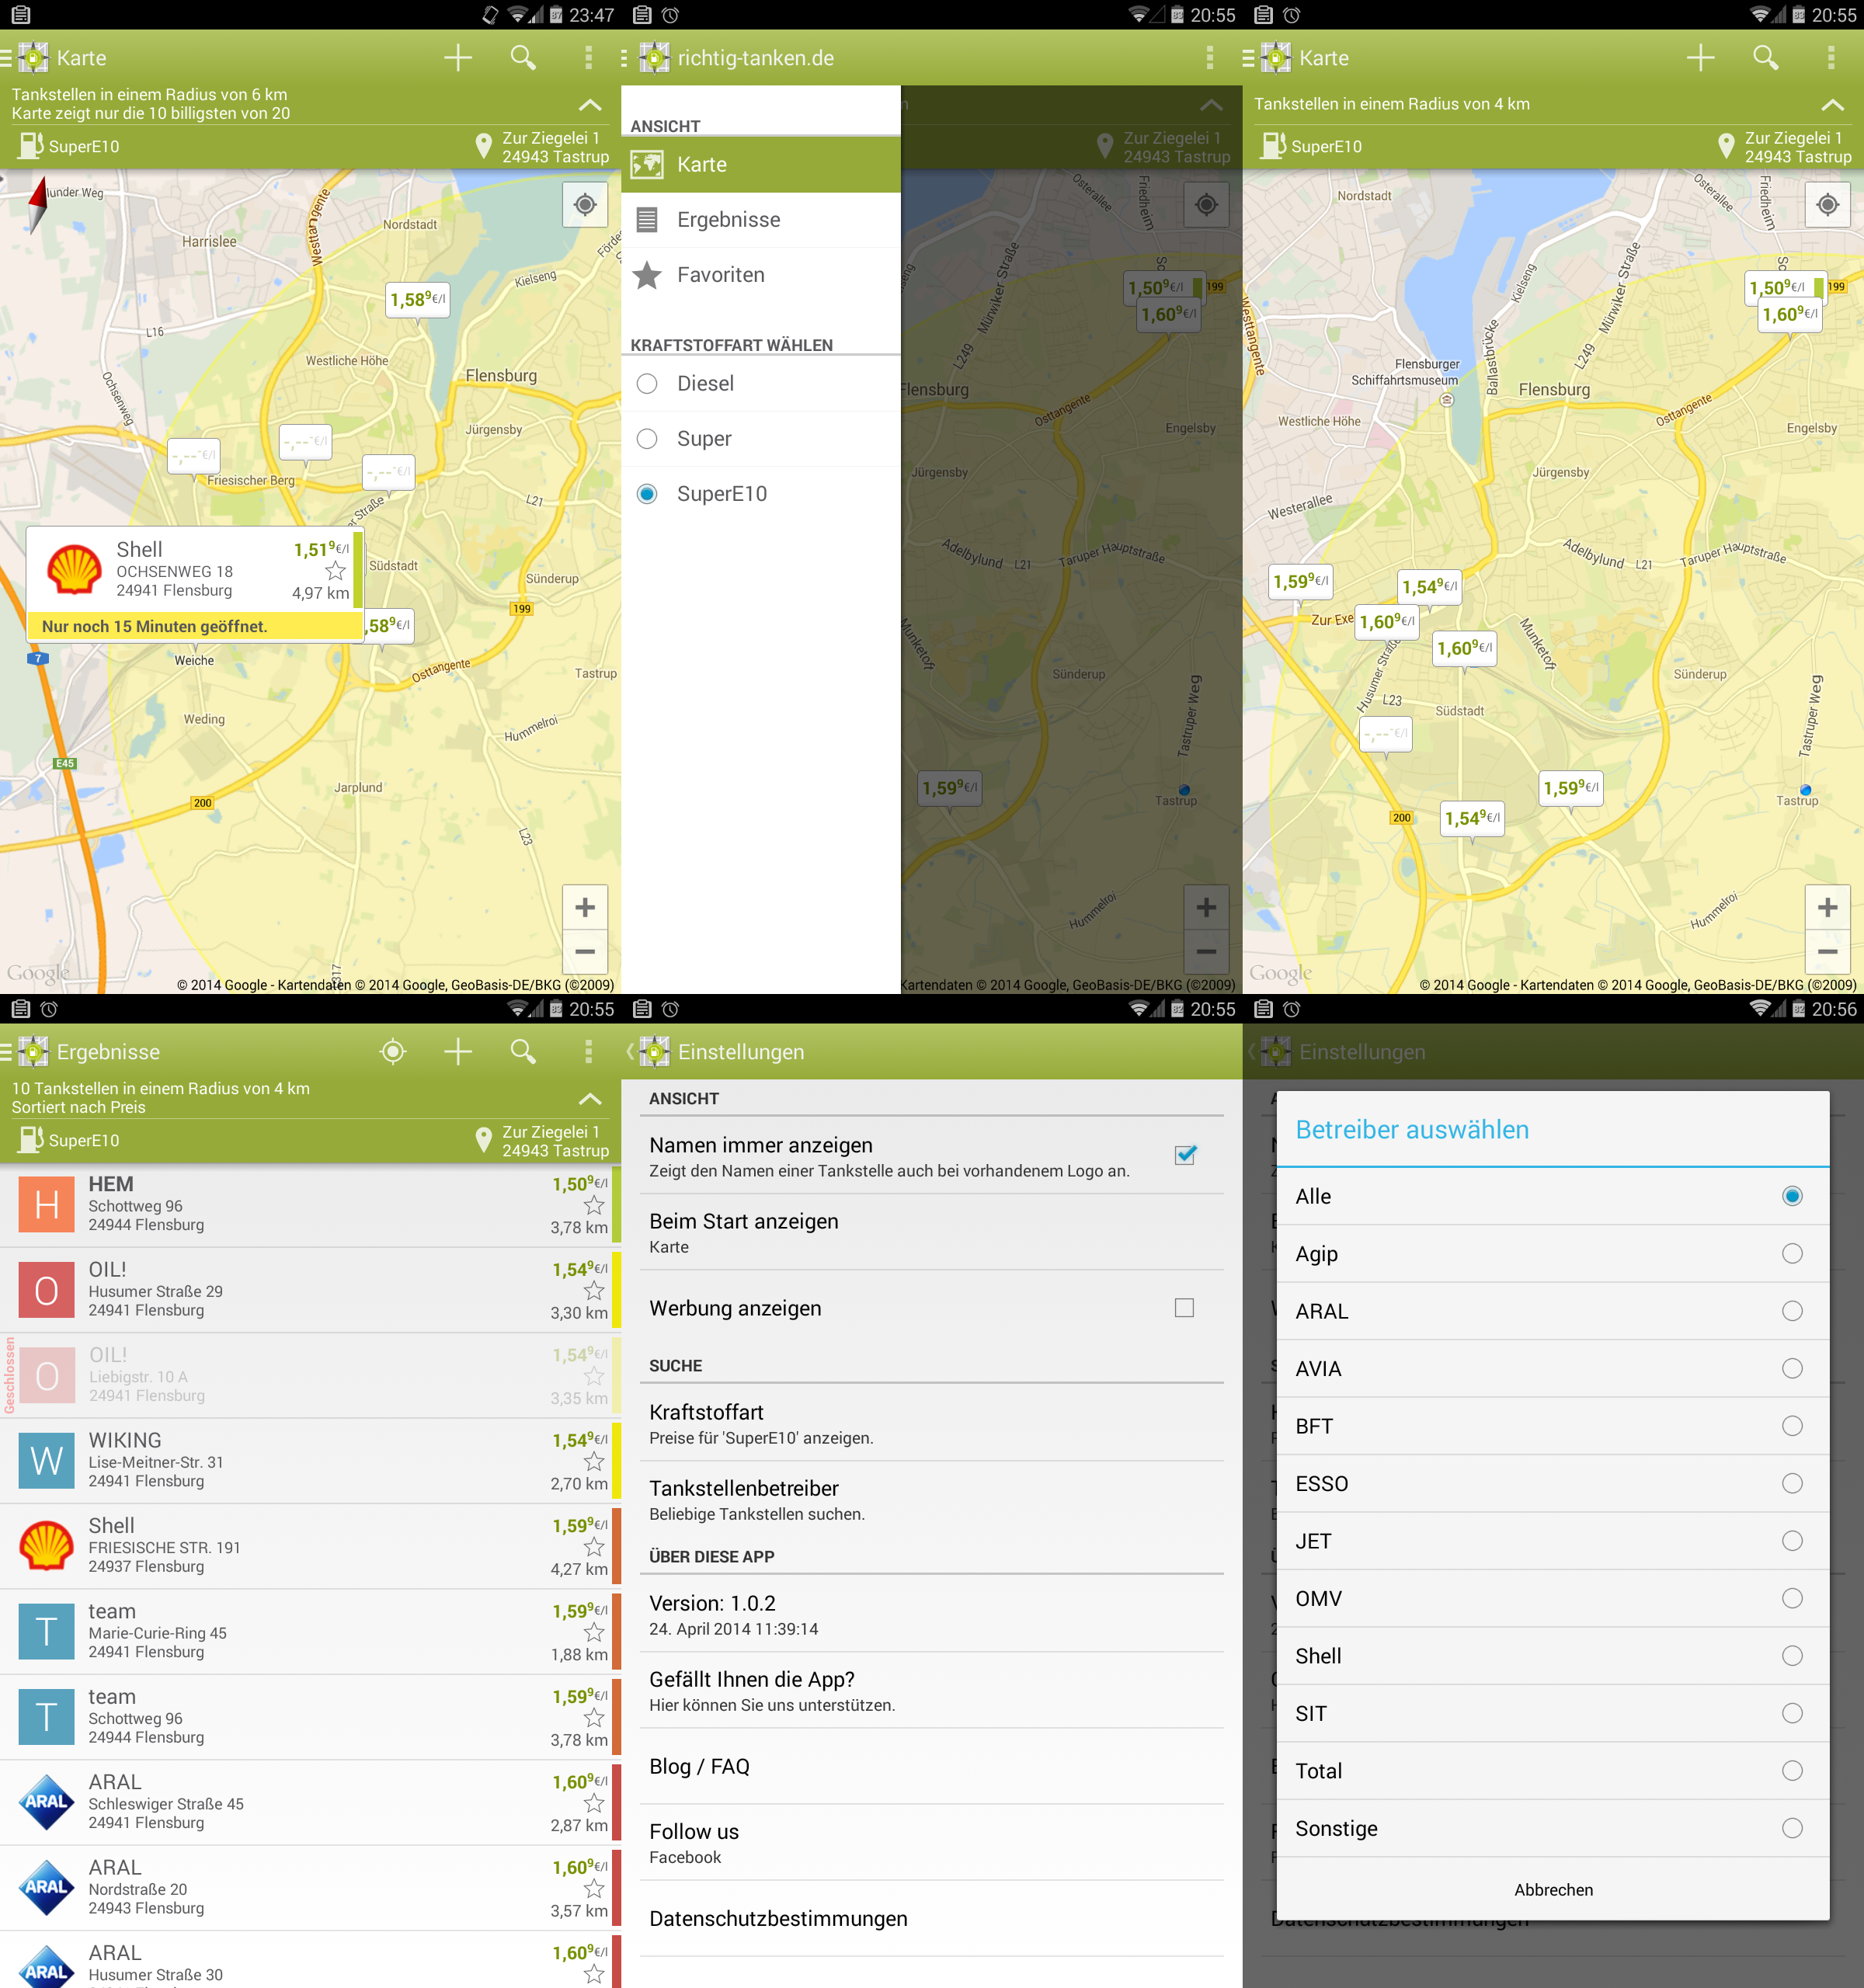Open Shell Ochsenweg 18 info card
The image size is (1864, 1988).
(195, 584)
